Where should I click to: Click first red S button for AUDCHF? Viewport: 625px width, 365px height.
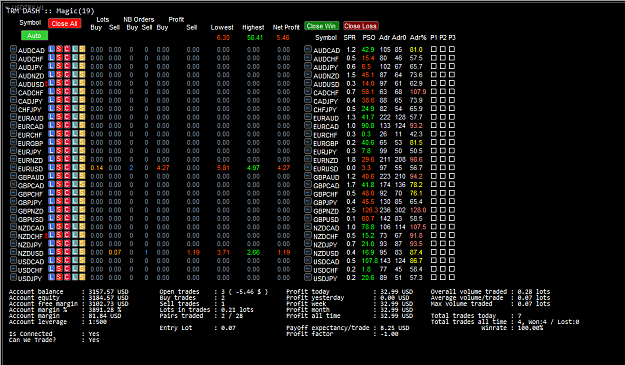click(59, 57)
